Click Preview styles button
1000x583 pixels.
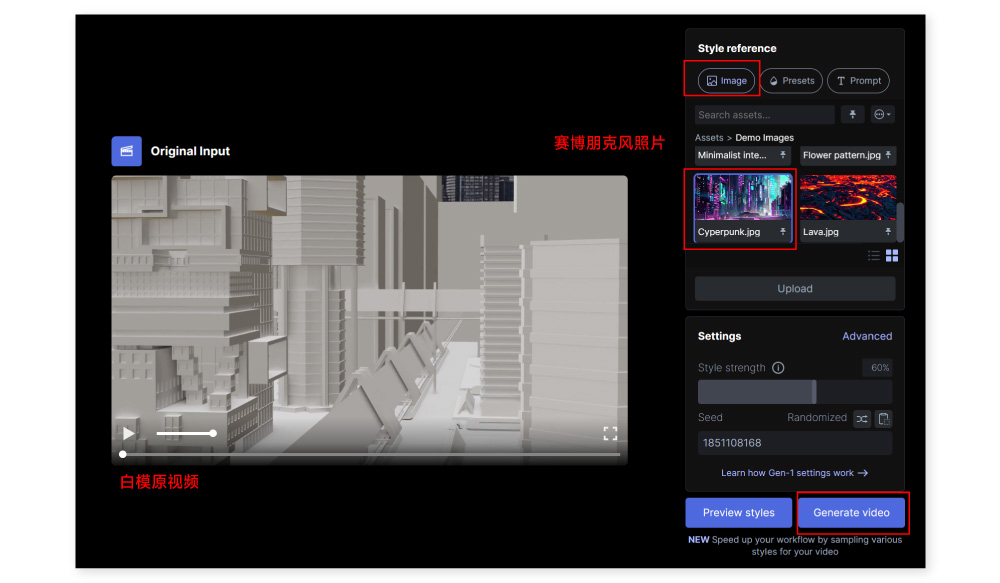coord(739,513)
